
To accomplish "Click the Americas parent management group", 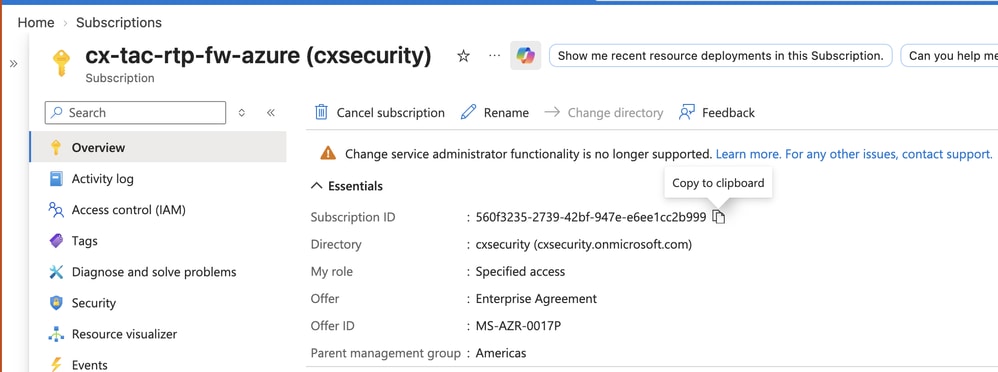I will (501, 353).
